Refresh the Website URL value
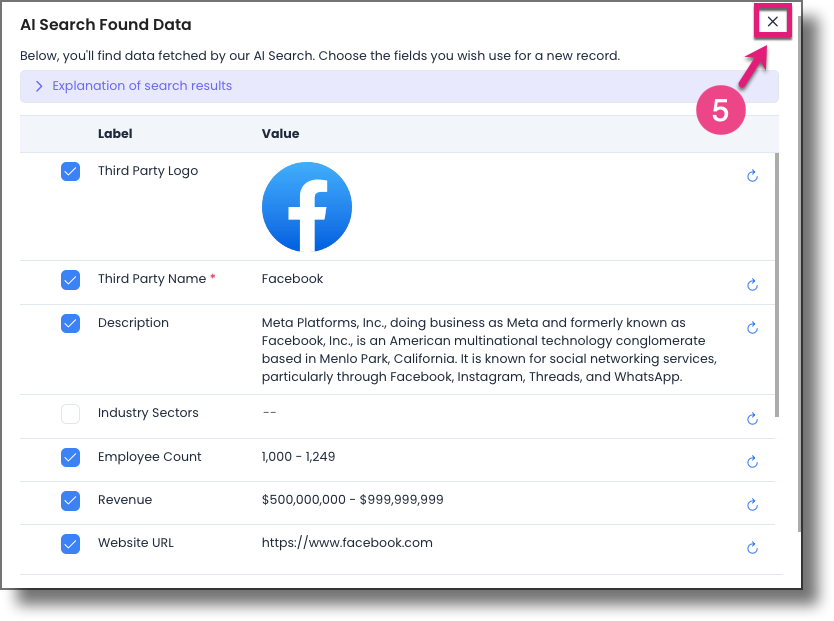The width and height of the screenshot is (834, 621). tap(752, 547)
